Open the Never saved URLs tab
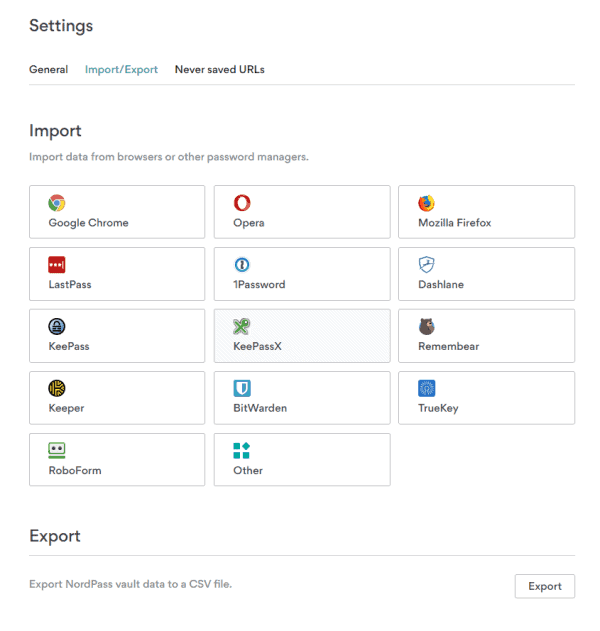600x631 pixels. point(220,70)
